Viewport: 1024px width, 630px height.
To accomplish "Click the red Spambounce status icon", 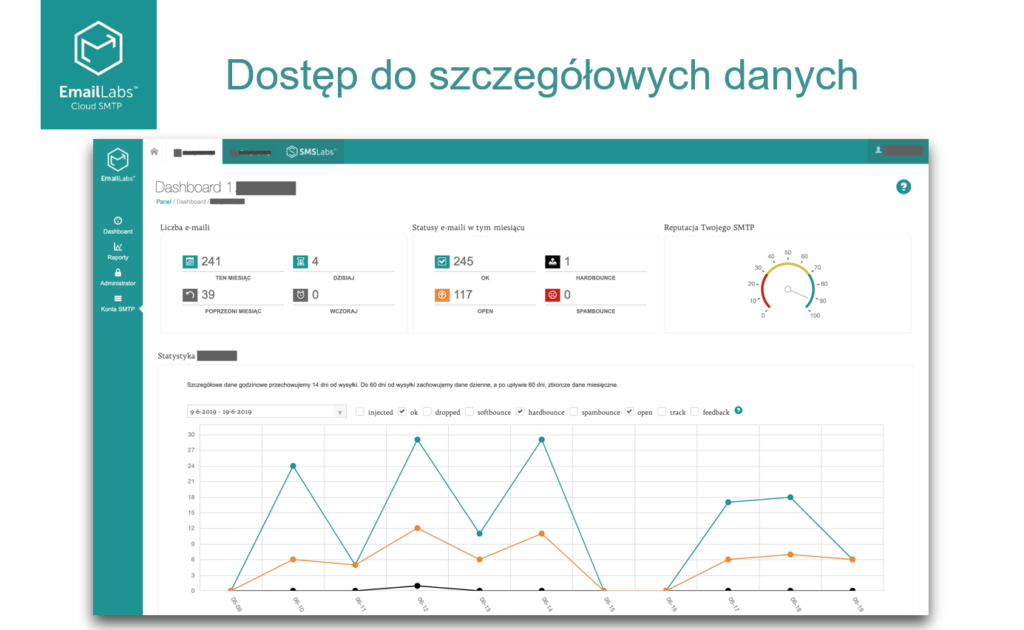I will [x=552, y=295].
